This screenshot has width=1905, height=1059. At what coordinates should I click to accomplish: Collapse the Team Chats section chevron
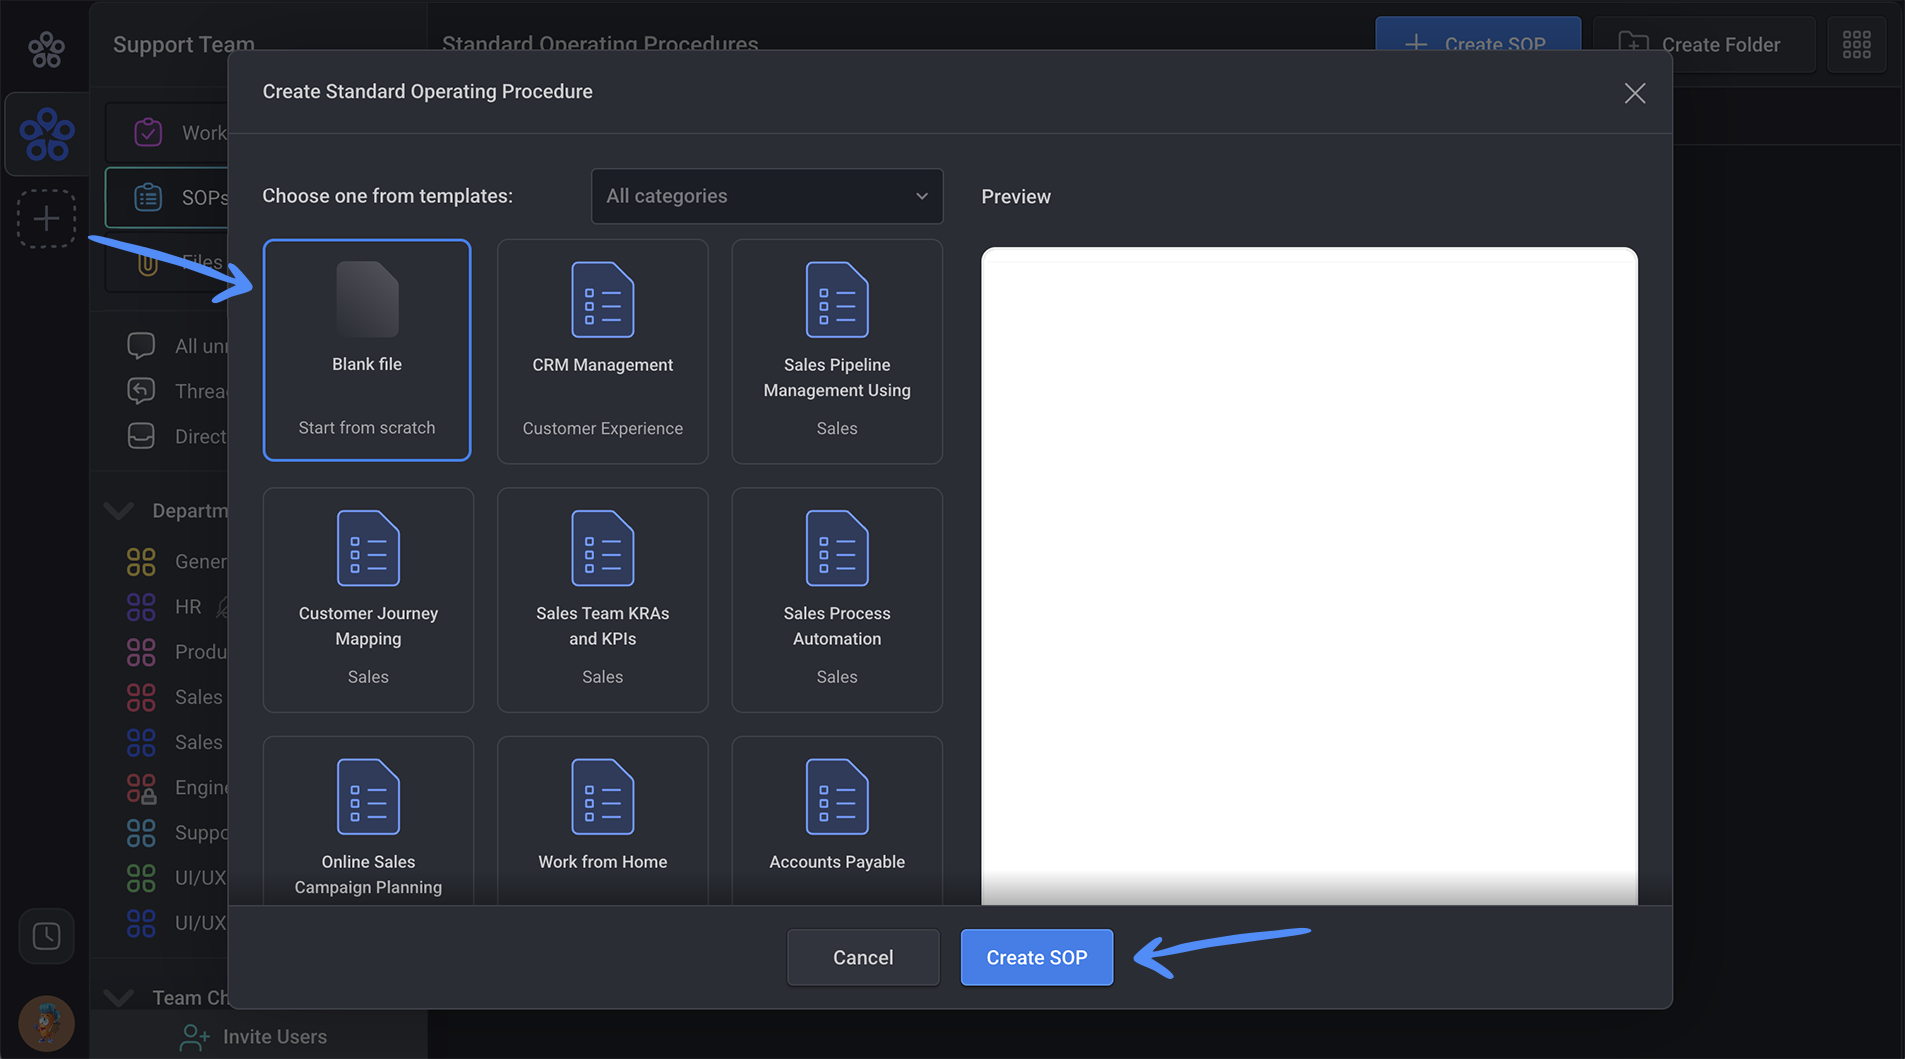coord(119,997)
